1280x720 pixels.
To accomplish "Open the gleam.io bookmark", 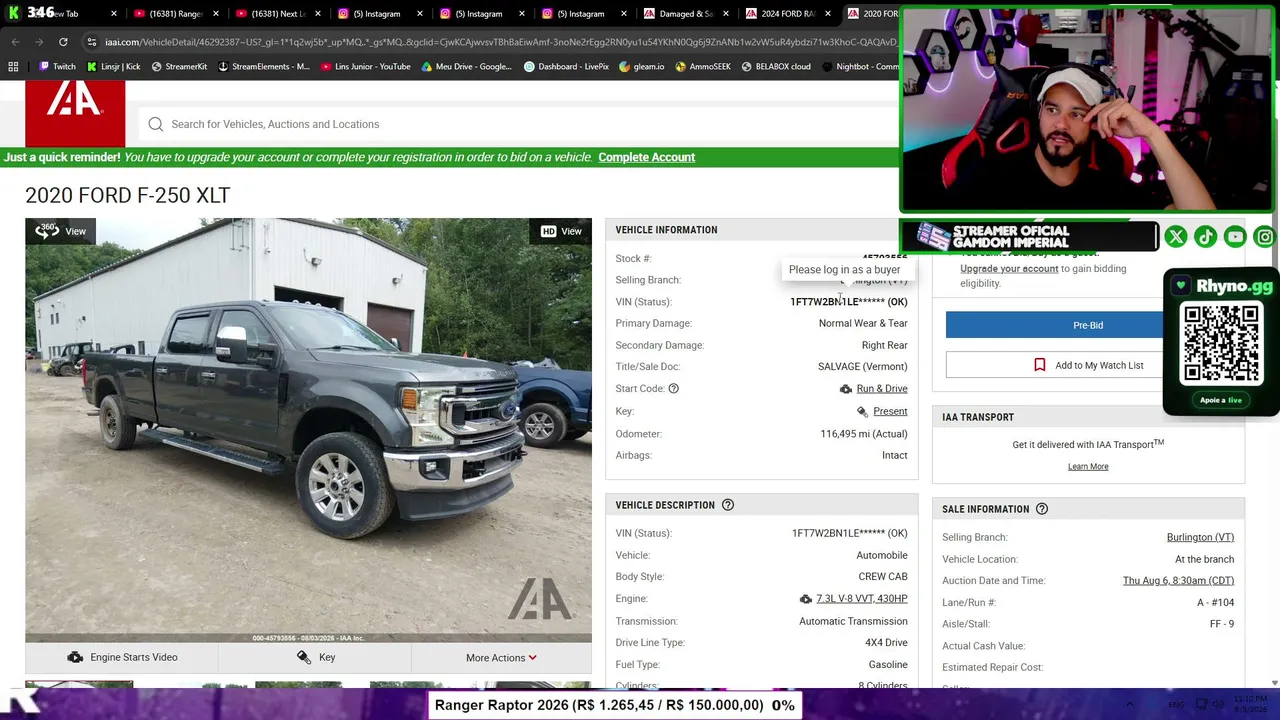I will 641,67.
